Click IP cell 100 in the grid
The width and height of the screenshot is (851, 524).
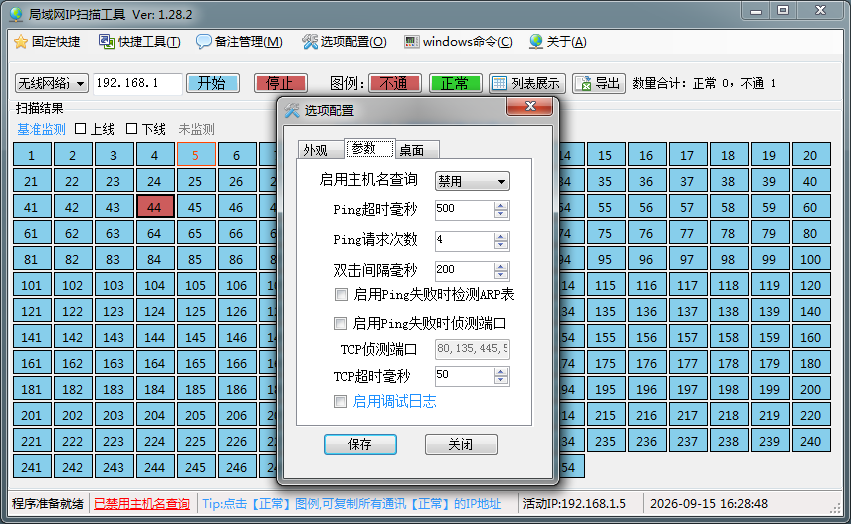pos(811,259)
